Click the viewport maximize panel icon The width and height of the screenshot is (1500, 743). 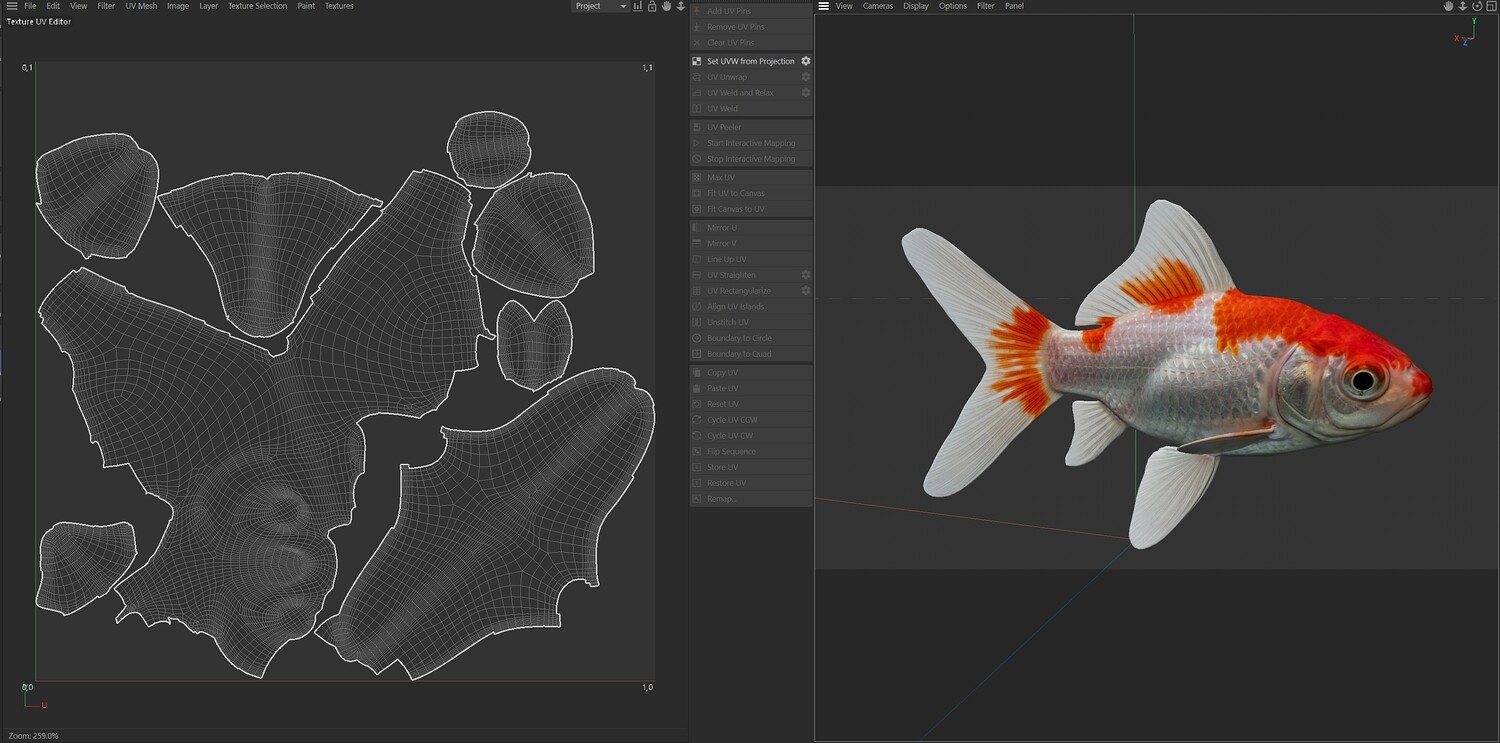[1491, 6]
